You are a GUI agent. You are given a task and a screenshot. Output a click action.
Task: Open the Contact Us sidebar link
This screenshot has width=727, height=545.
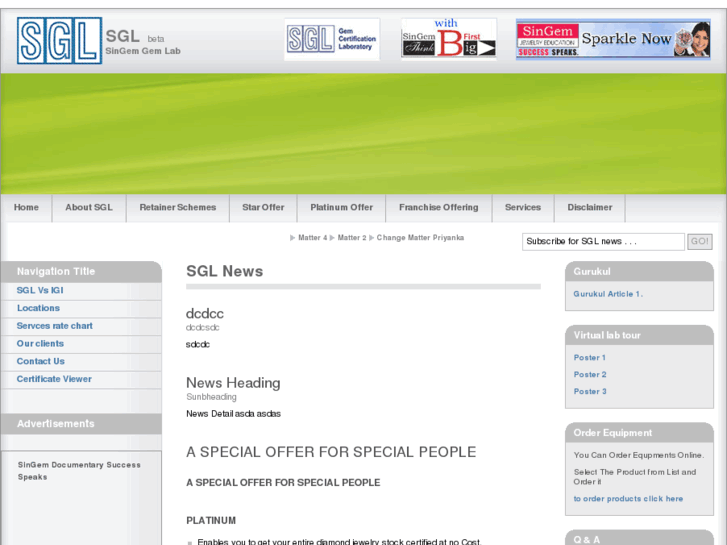coord(41,361)
